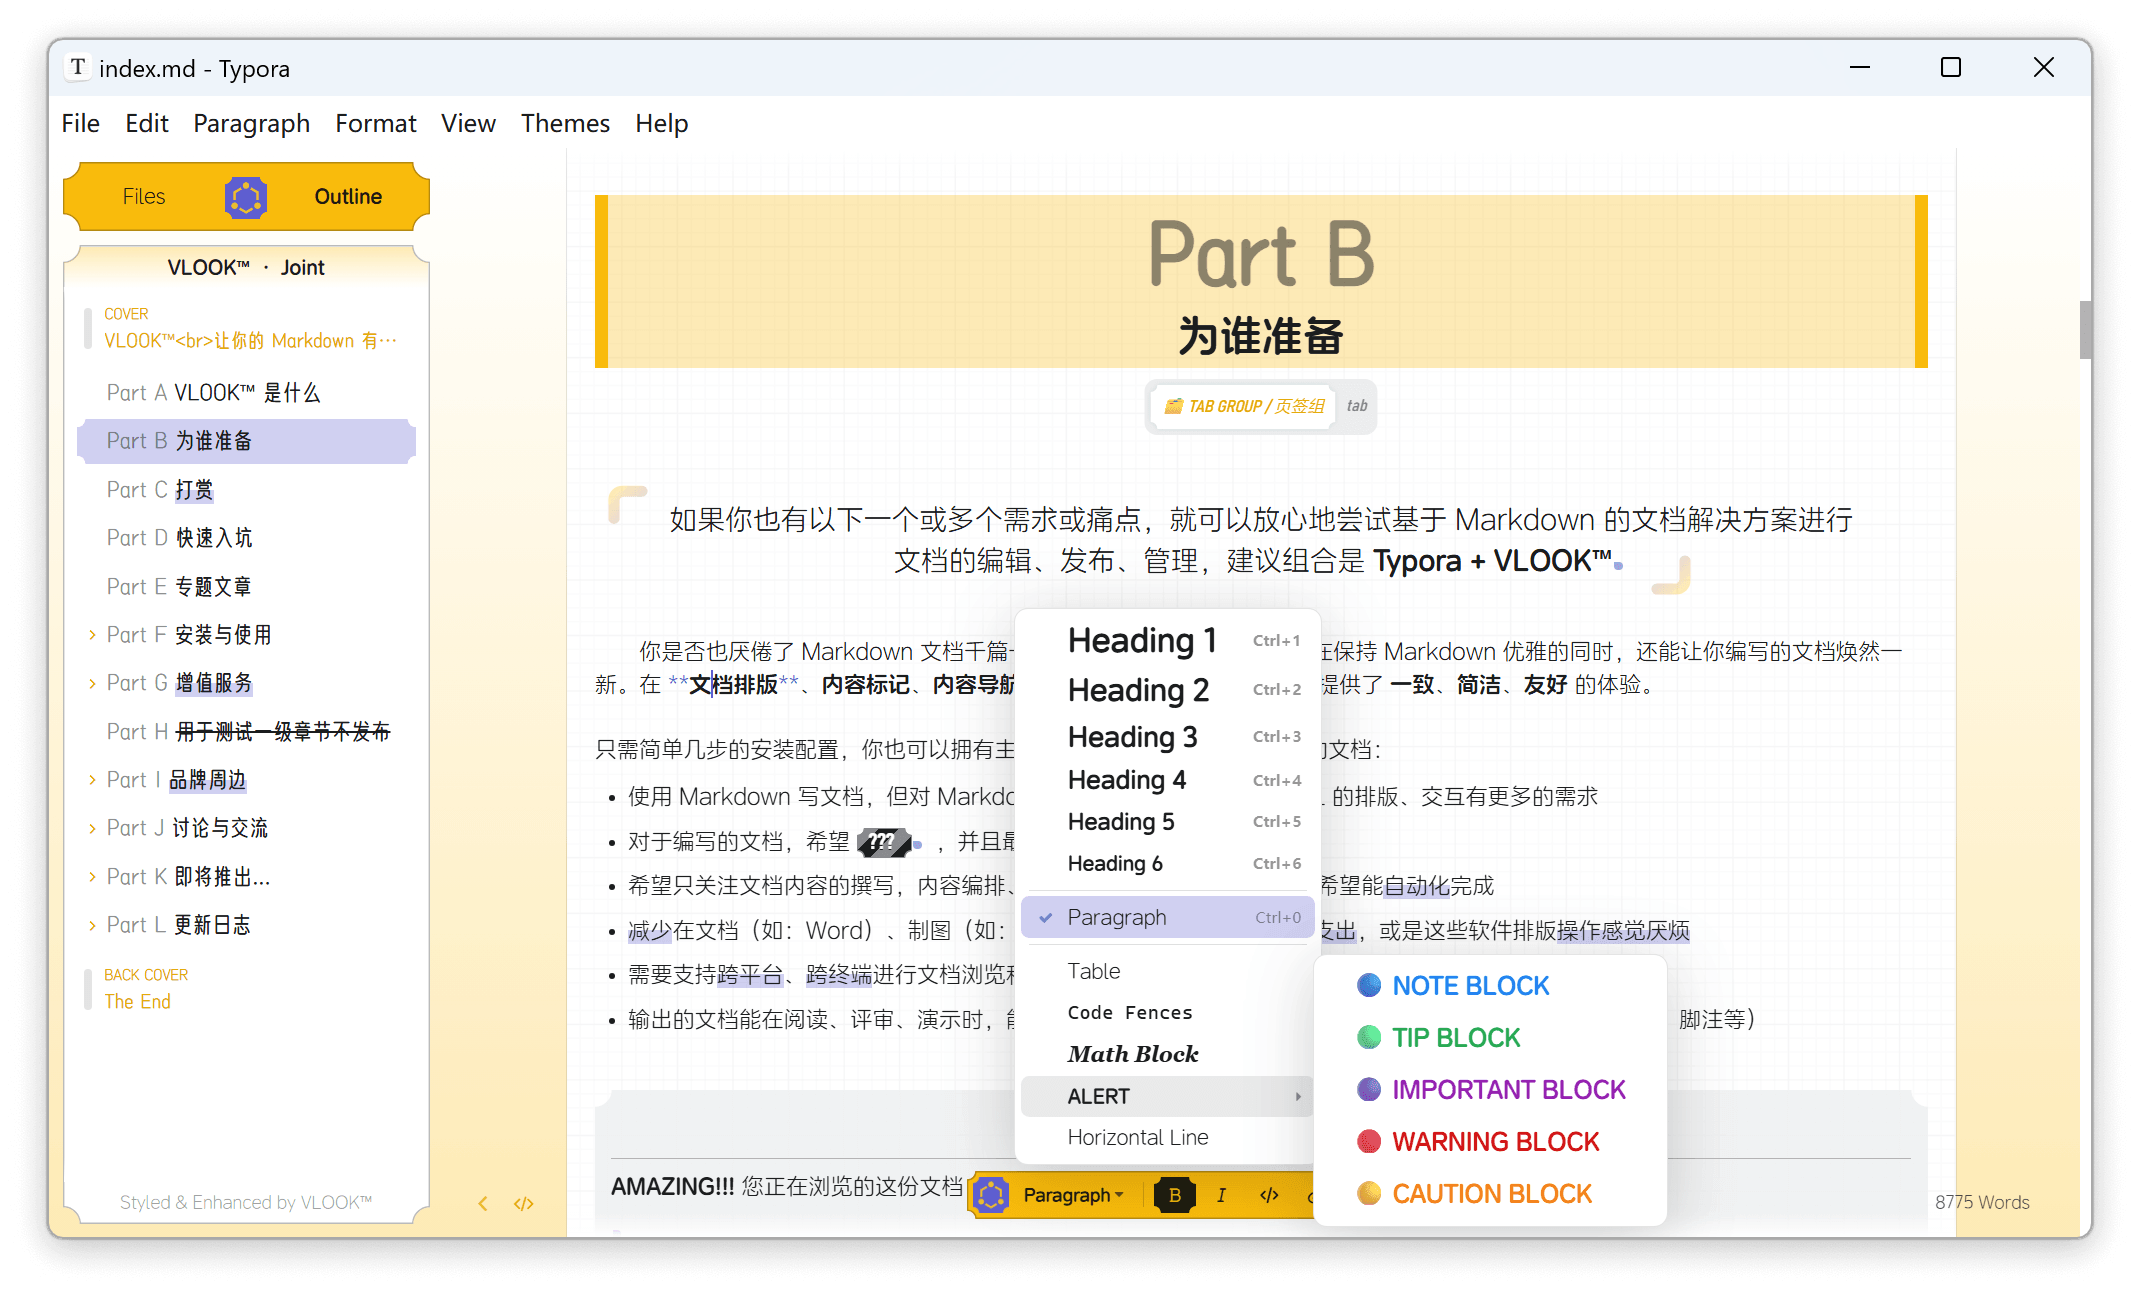Click the purple IMPORTANT BLOCK circle icon

pos(1369,1089)
